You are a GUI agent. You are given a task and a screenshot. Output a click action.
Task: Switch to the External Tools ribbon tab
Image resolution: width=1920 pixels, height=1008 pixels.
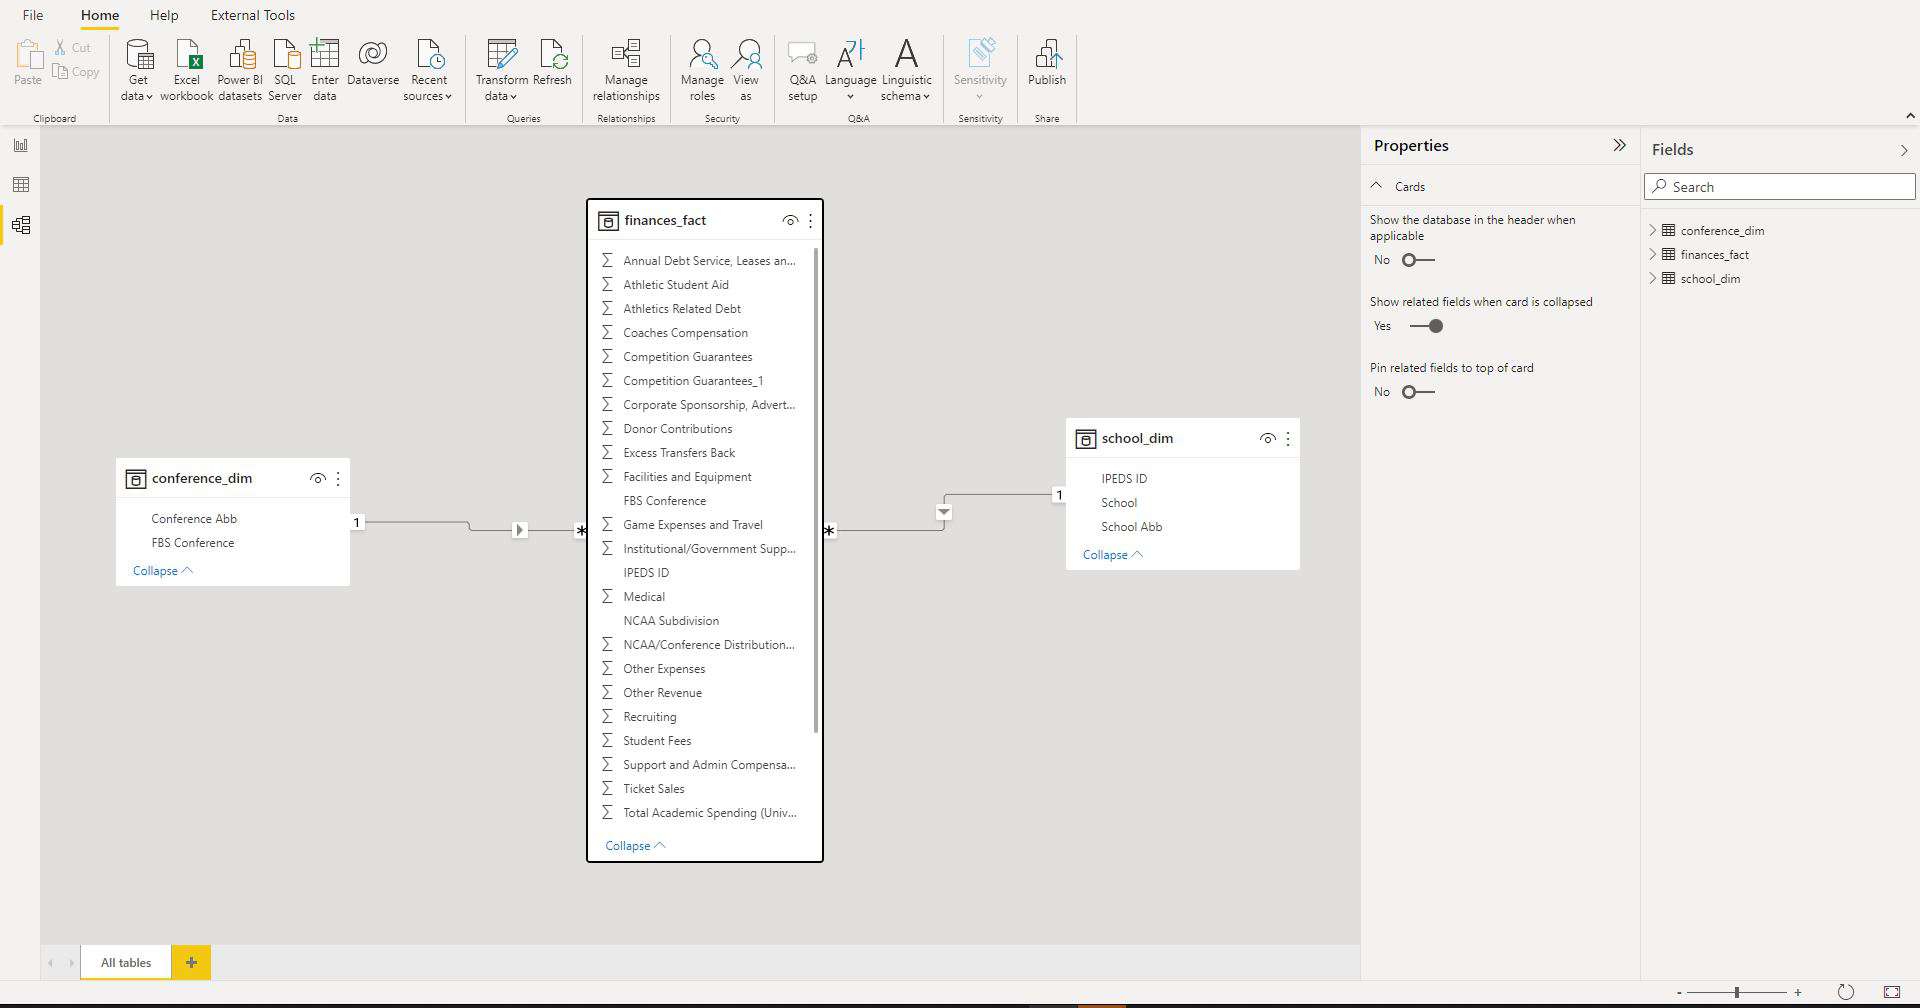251,15
